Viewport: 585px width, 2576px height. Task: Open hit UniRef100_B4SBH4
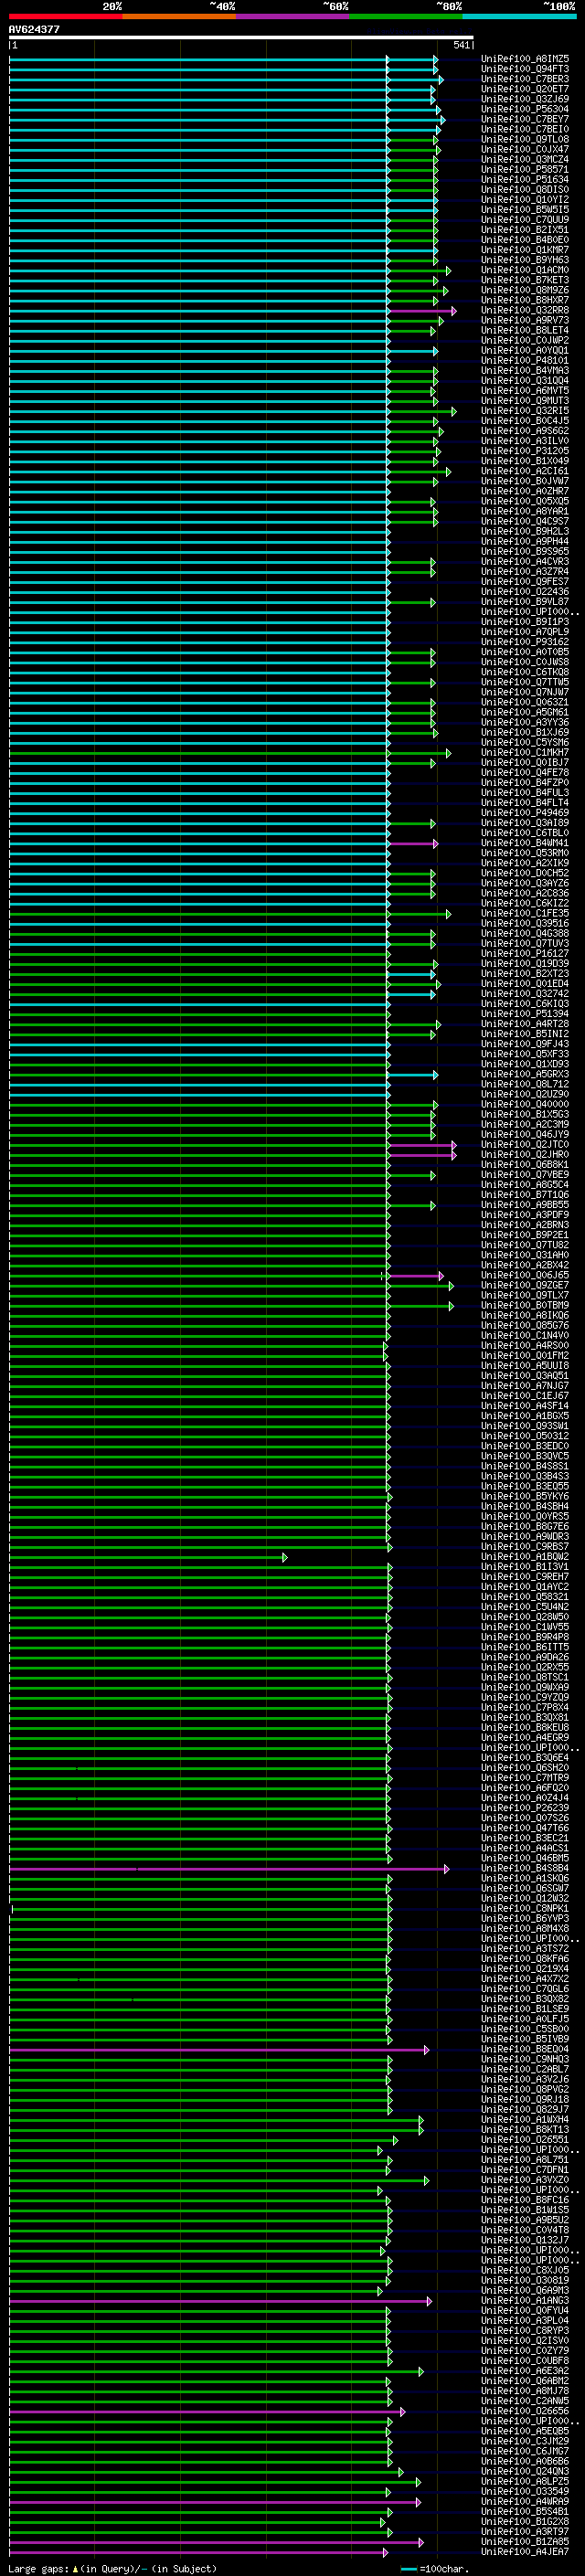(x=525, y=1506)
